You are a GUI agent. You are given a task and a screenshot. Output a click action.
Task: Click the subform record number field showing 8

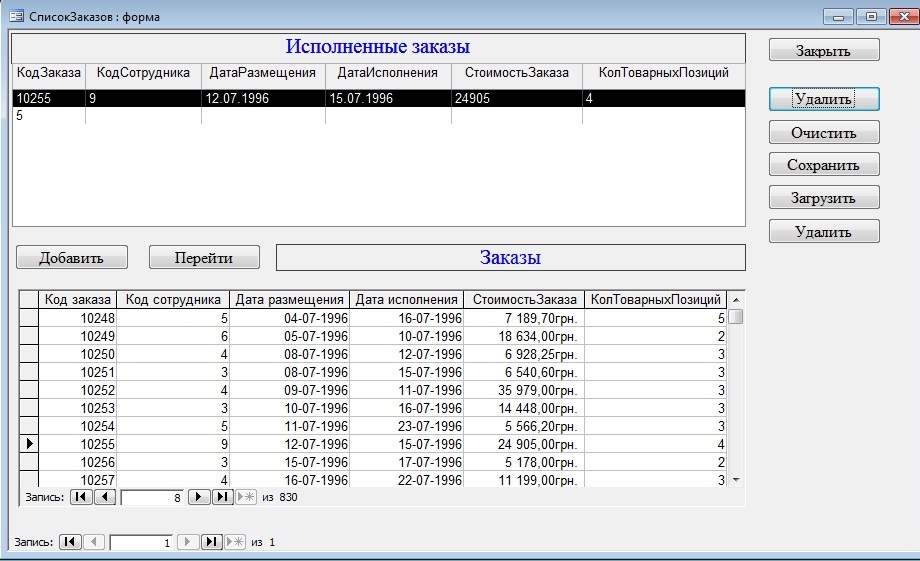pyautogui.click(x=152, y=498)
